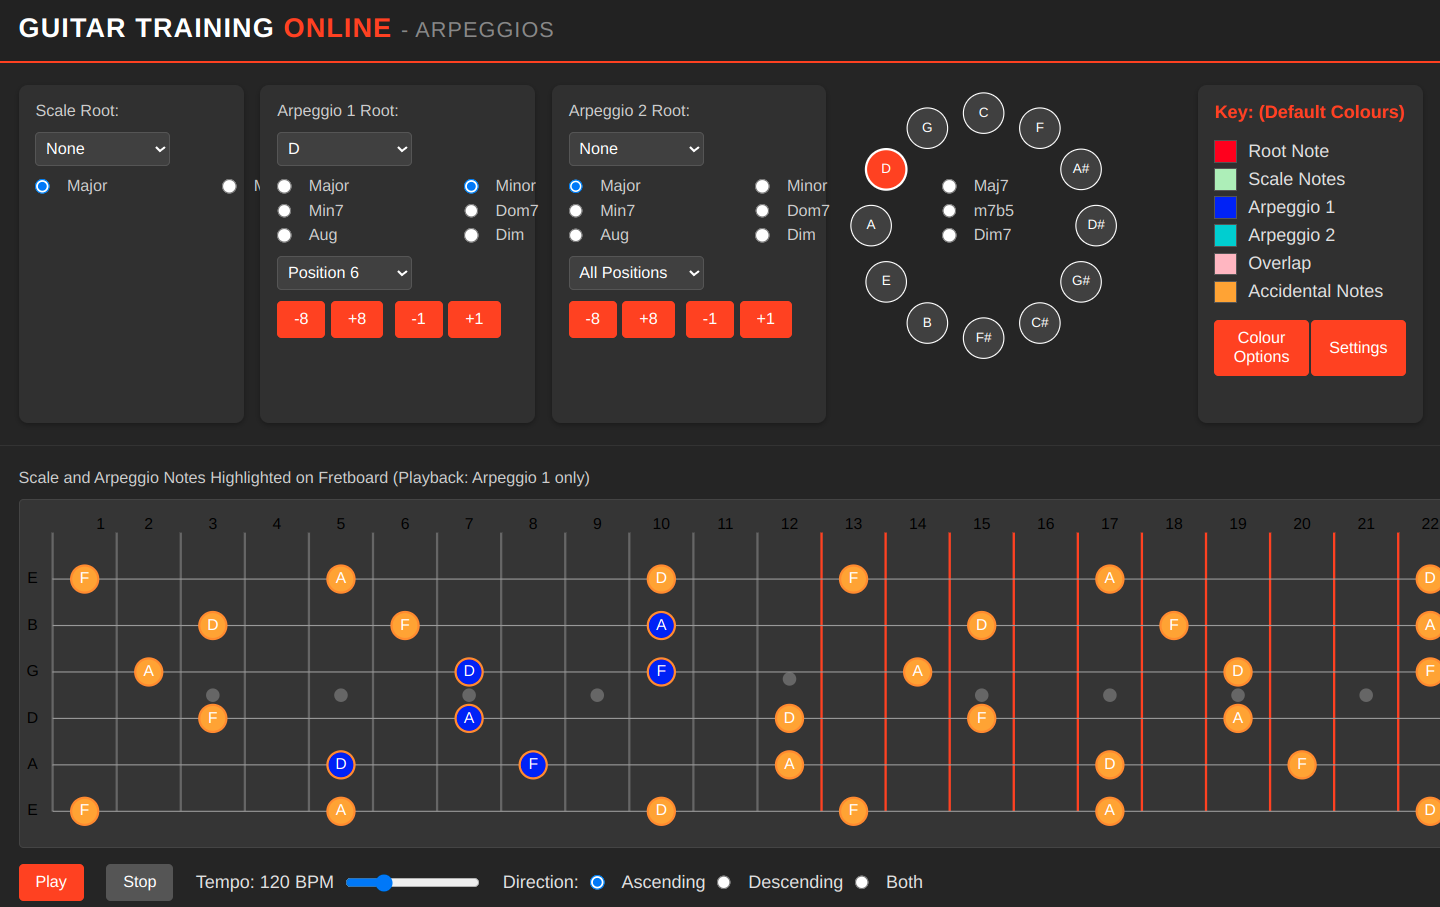The image size is (1440, 907).
Task: Click the F# note at the bottom of the circle
Action: coord(983,338)
